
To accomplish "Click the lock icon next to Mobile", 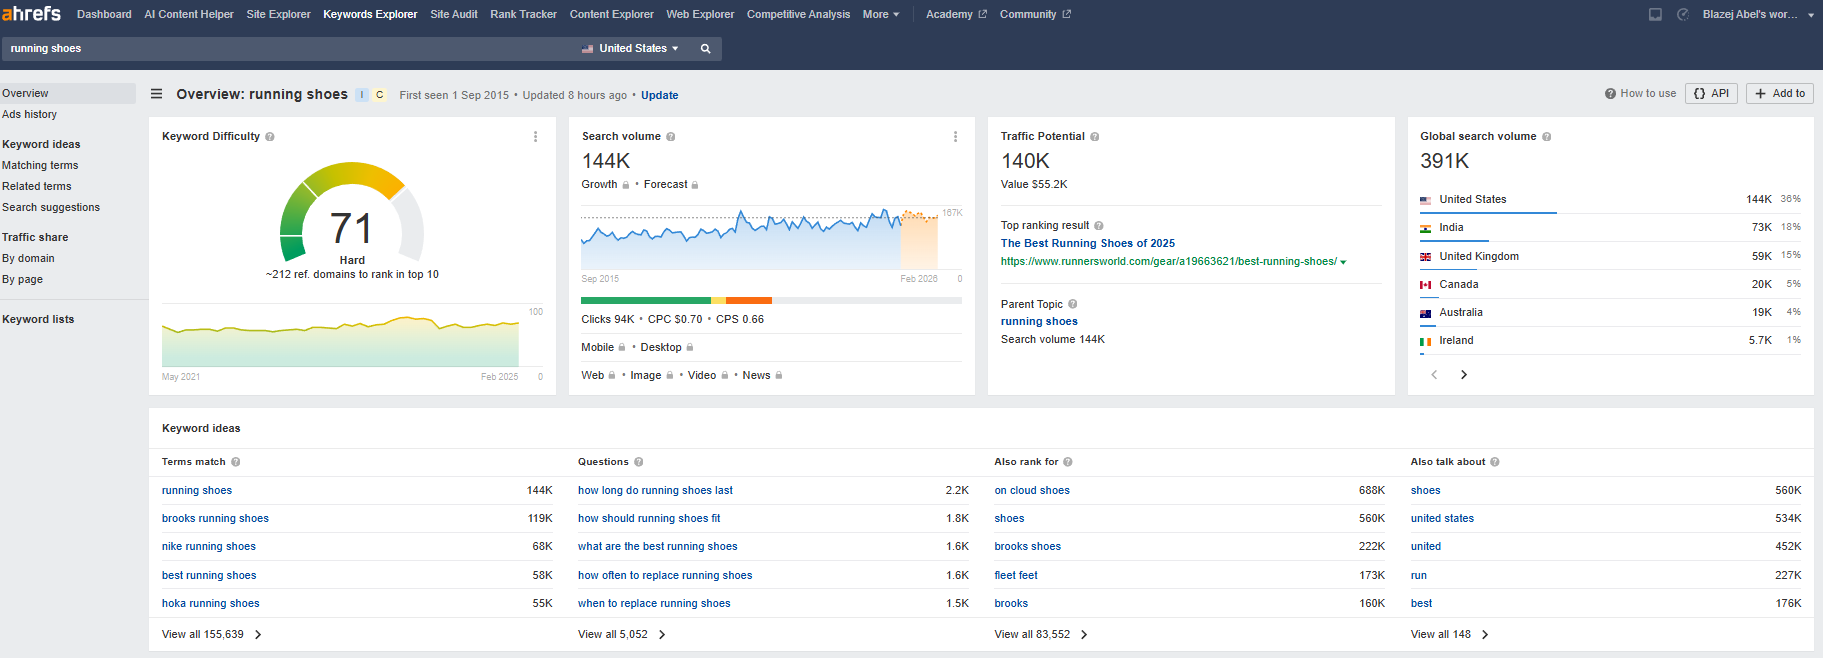I will tap(622, 348).
